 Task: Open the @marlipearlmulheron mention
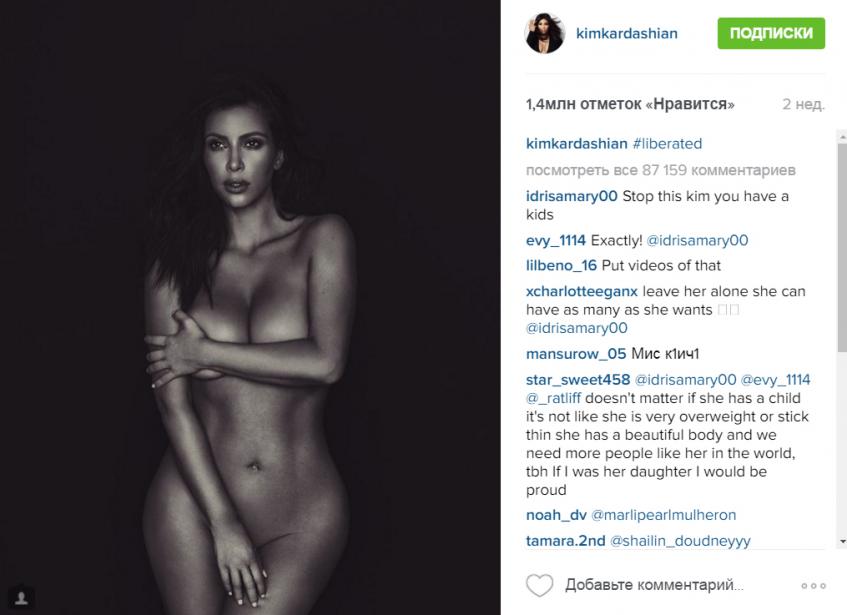pos(664,515)
